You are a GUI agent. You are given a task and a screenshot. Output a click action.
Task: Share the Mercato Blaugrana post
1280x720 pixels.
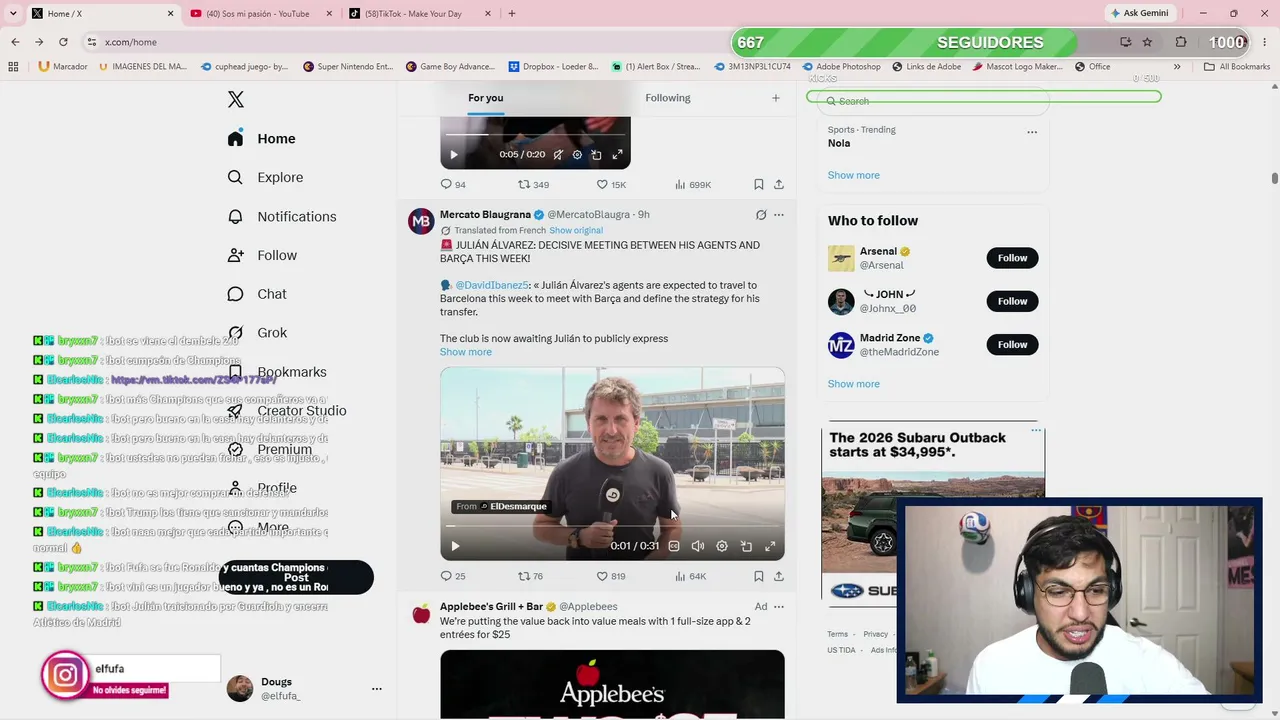(779, 576)
